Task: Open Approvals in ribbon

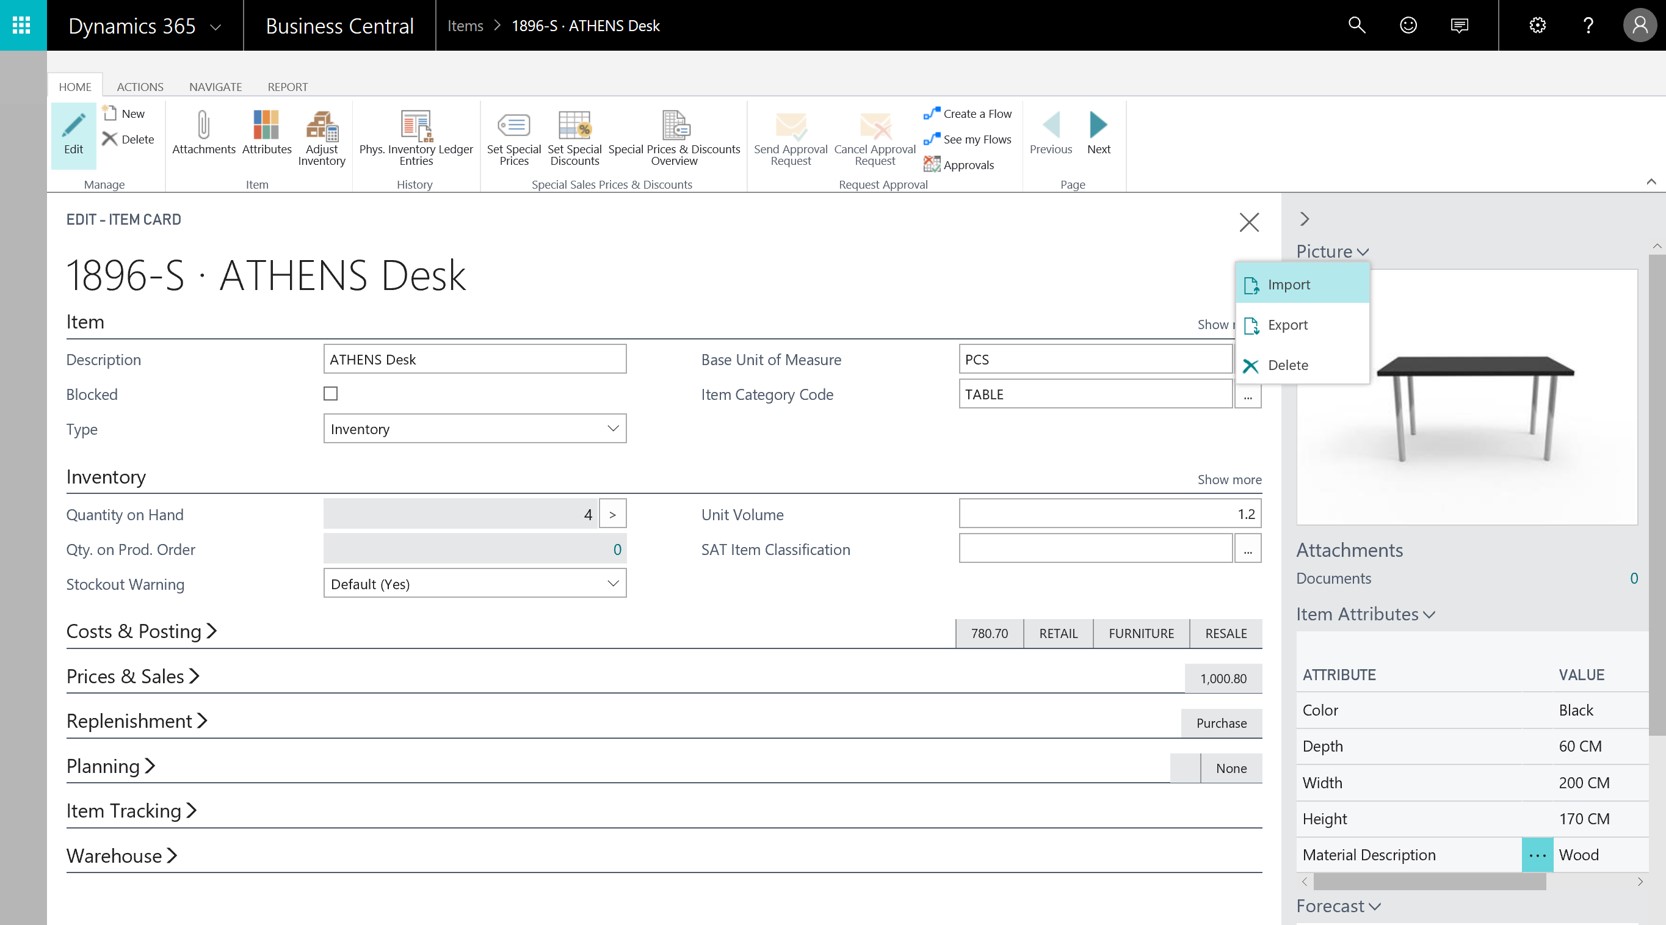Action: point(959,165)
